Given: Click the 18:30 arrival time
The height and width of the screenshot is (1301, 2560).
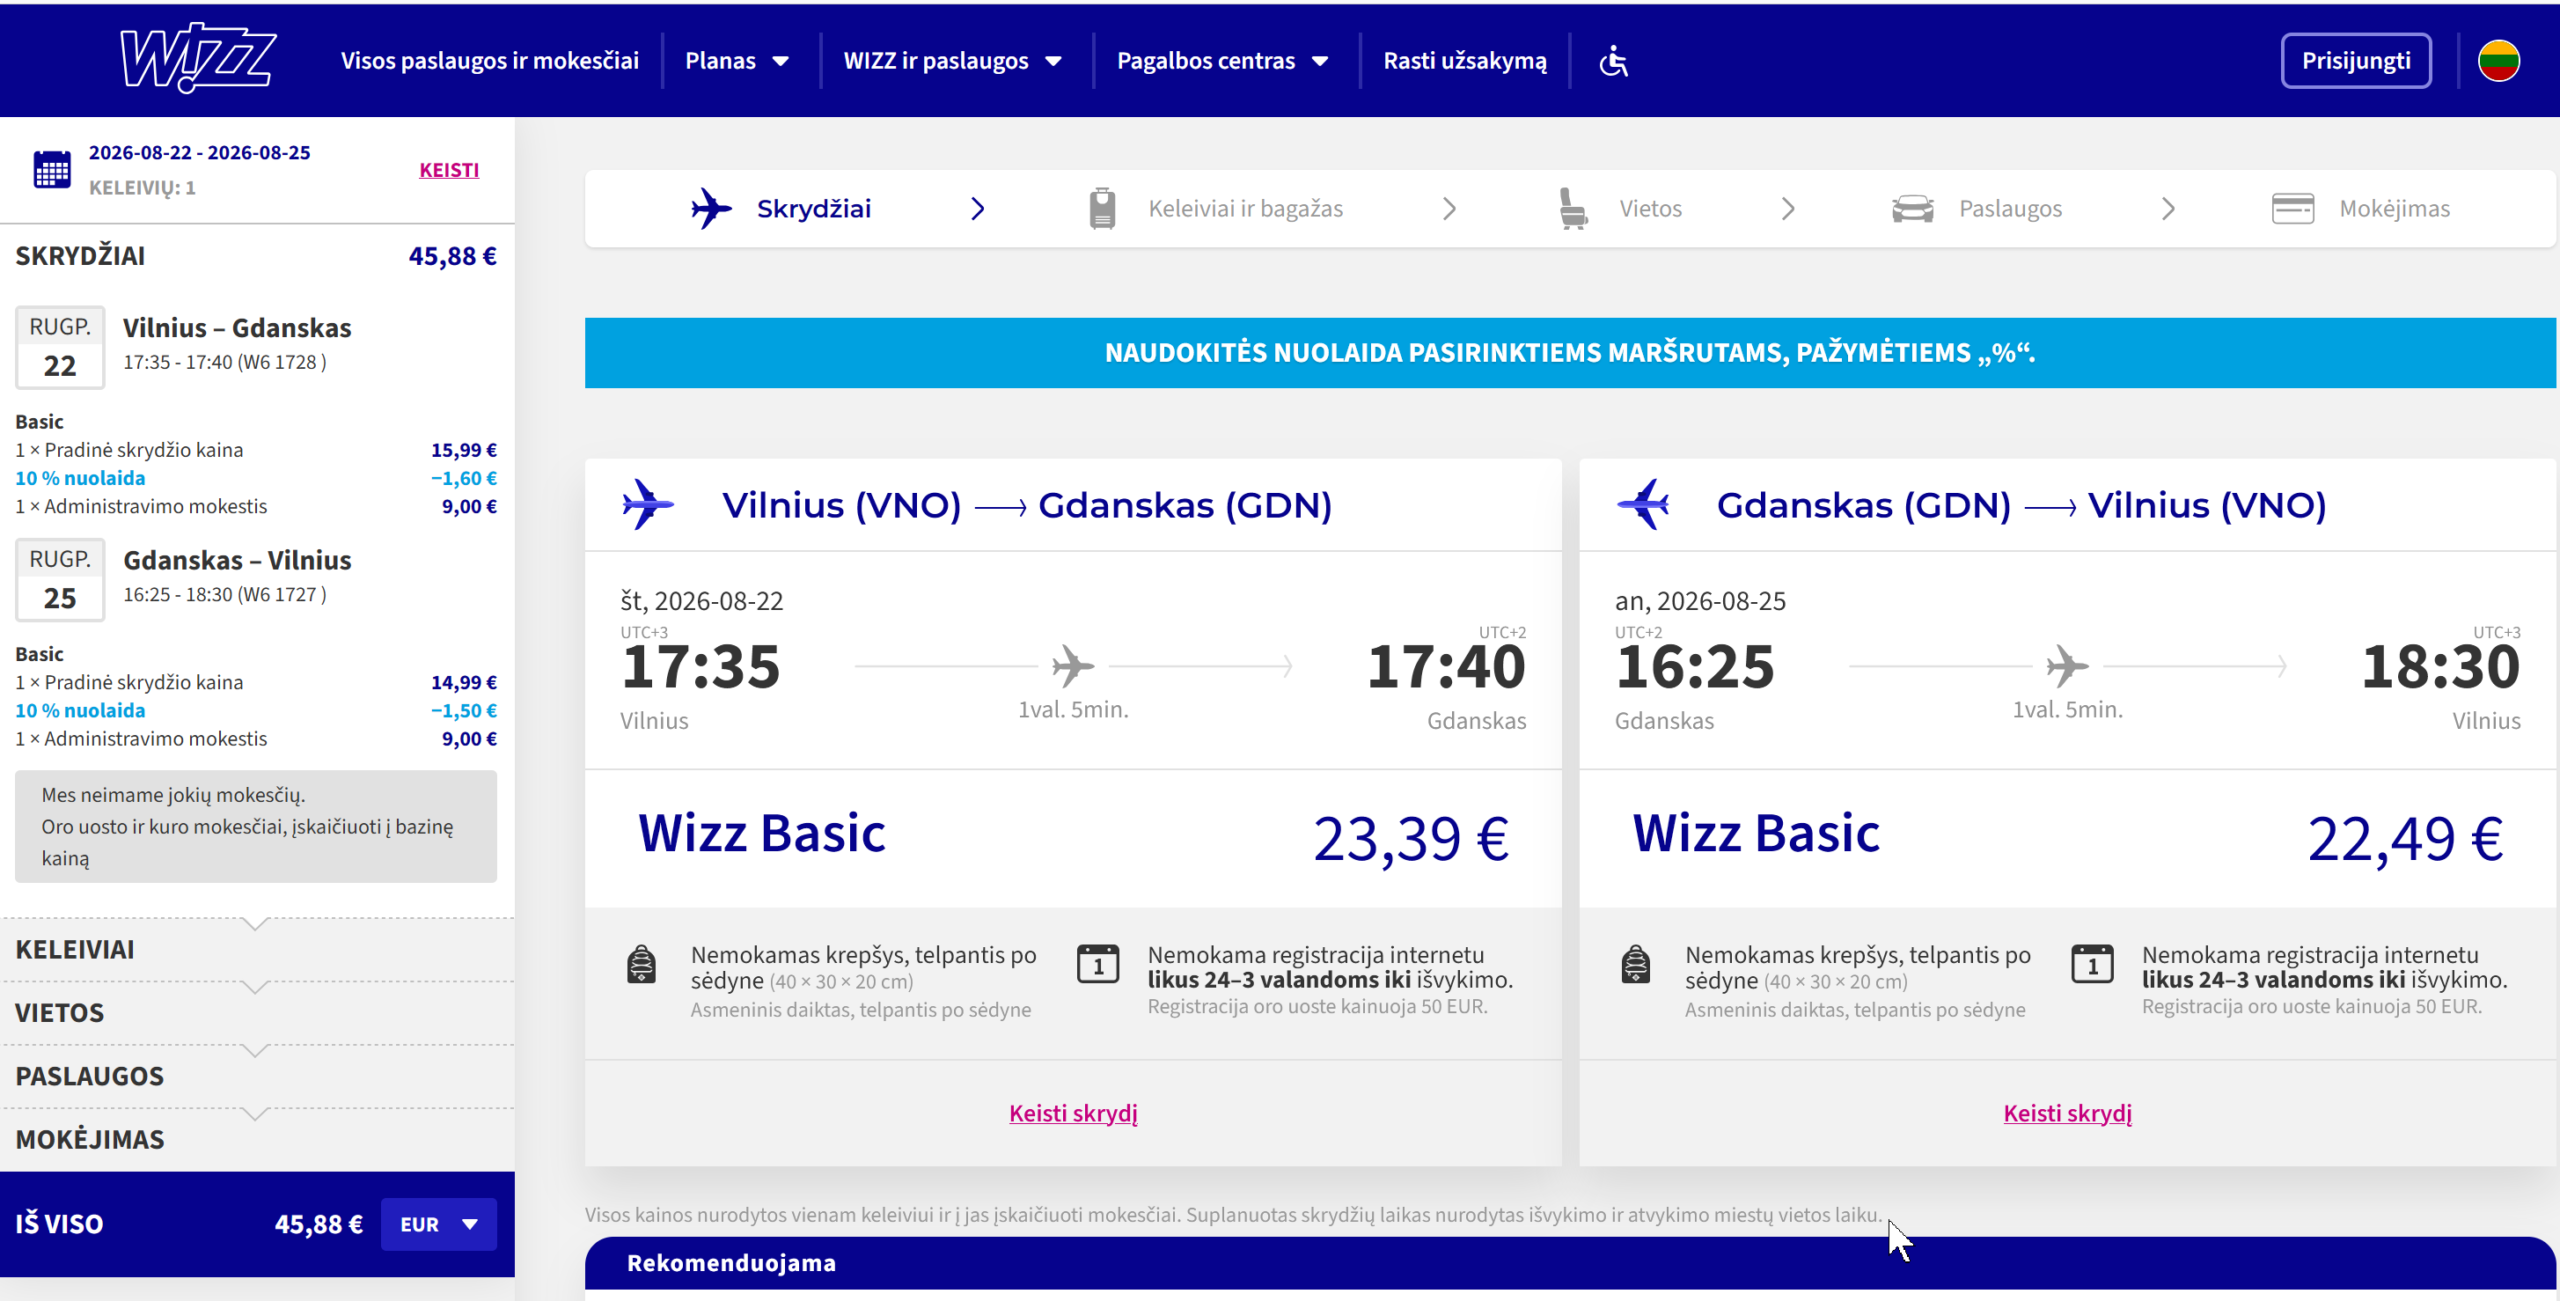Looking at the screenshot, I should [2441, 667].
